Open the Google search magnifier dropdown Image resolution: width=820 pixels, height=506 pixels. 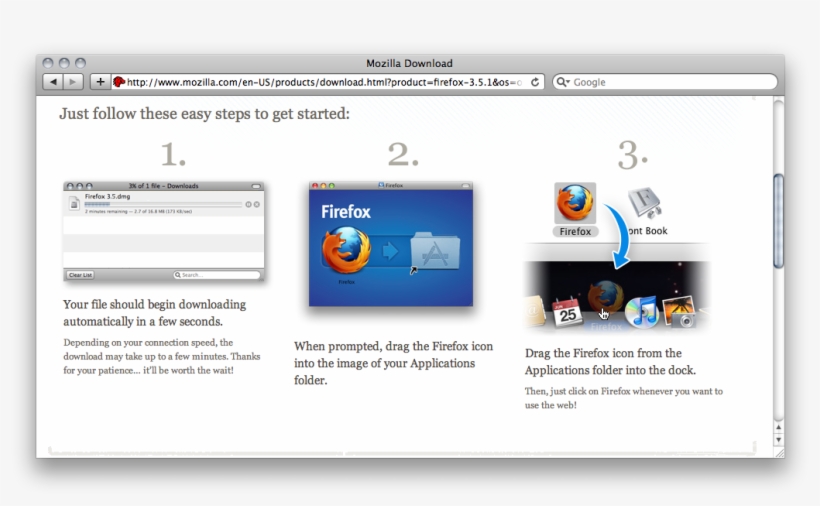point(563,82)
